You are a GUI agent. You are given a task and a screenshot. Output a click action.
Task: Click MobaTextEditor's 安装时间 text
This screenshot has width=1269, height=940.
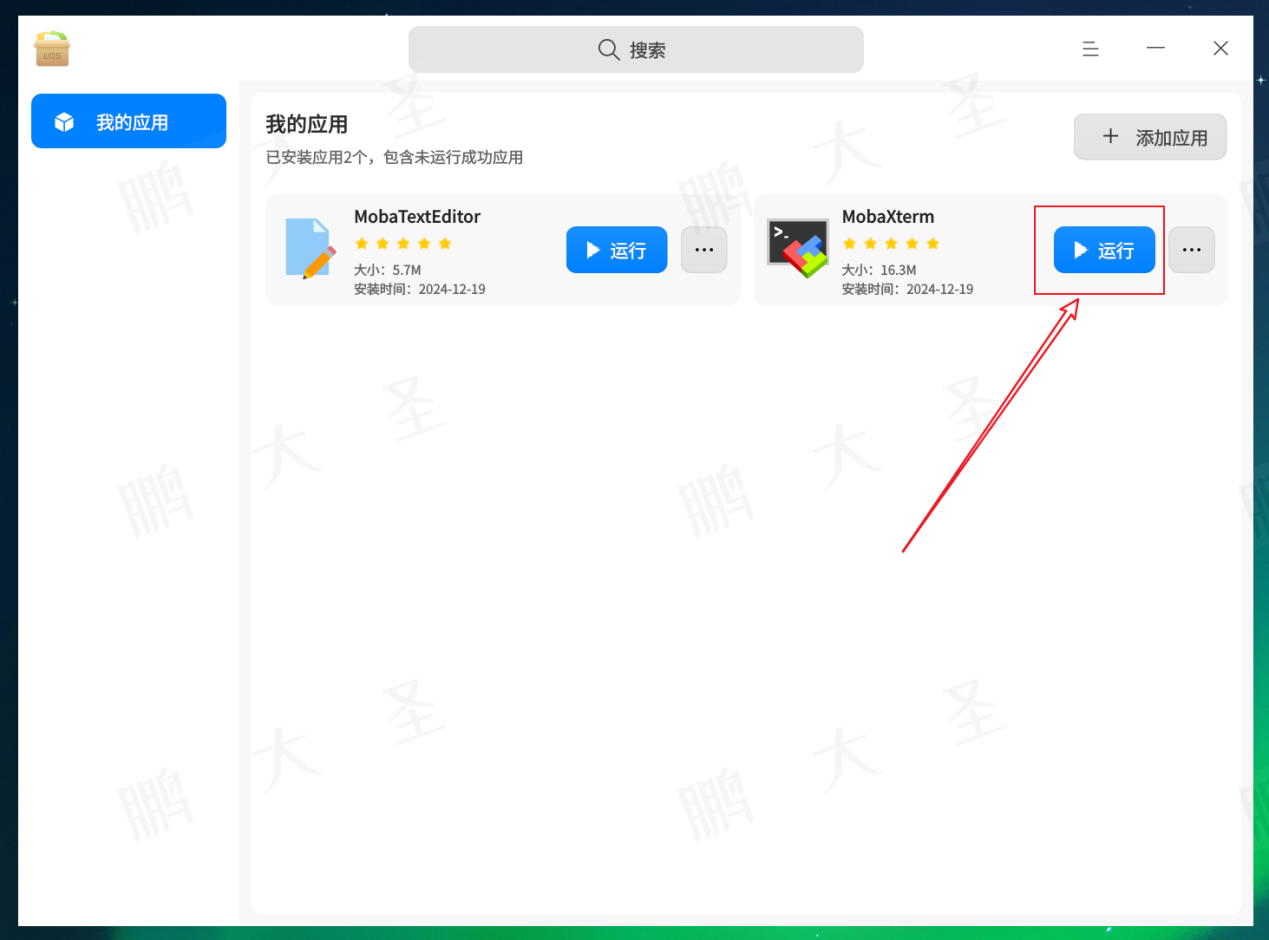(x=420, y=289)
